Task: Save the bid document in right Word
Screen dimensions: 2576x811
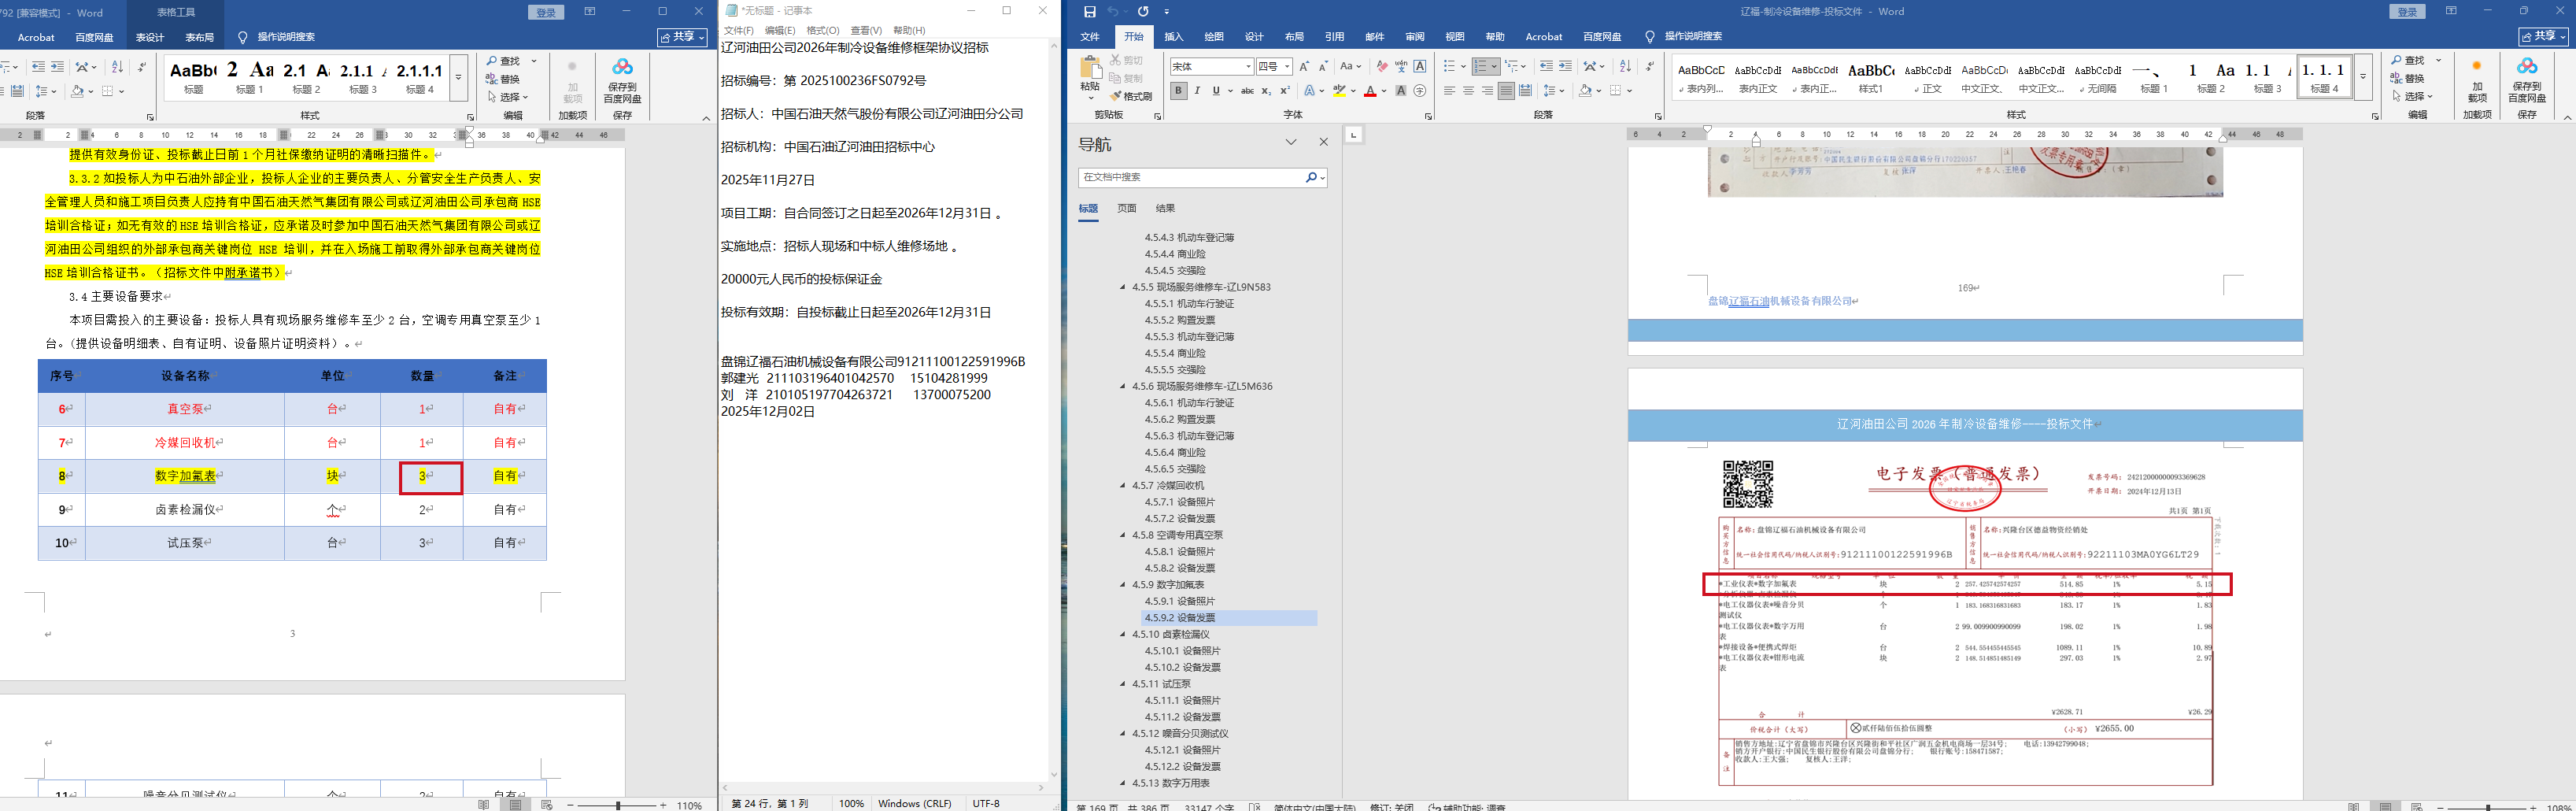Action: point(1090,12)
